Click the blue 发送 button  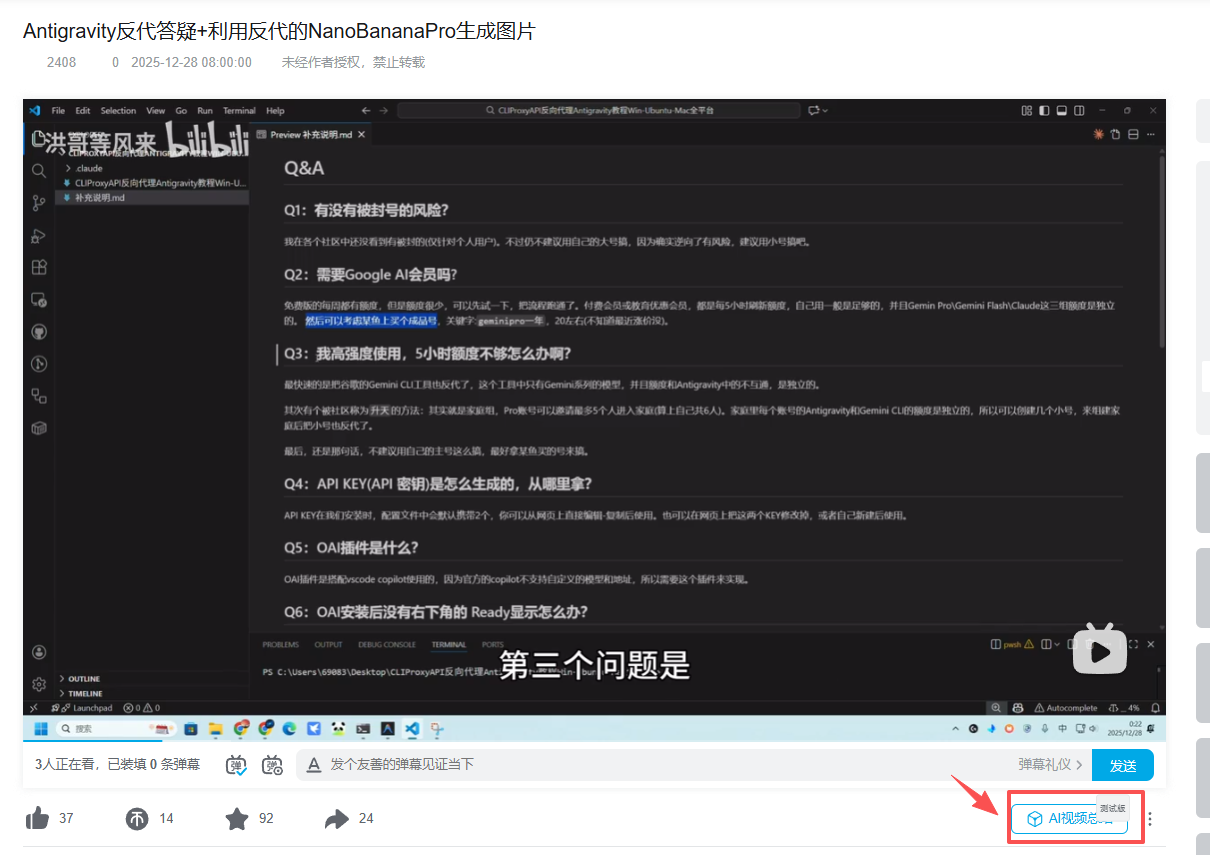(x=1123, y=765)
